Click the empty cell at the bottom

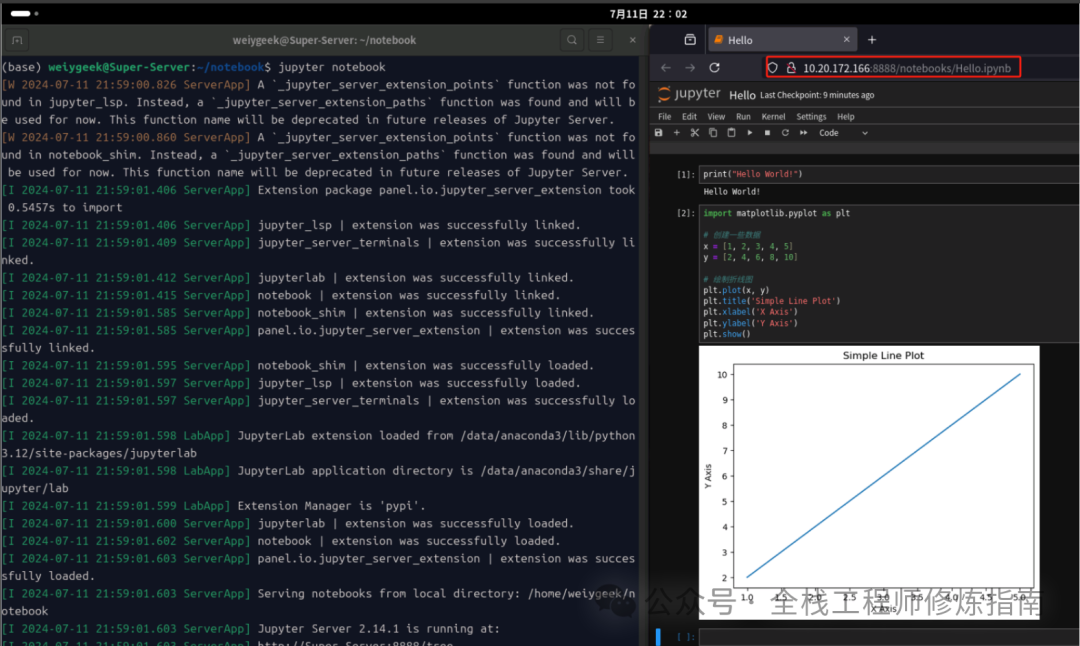(x=889, y=637)
